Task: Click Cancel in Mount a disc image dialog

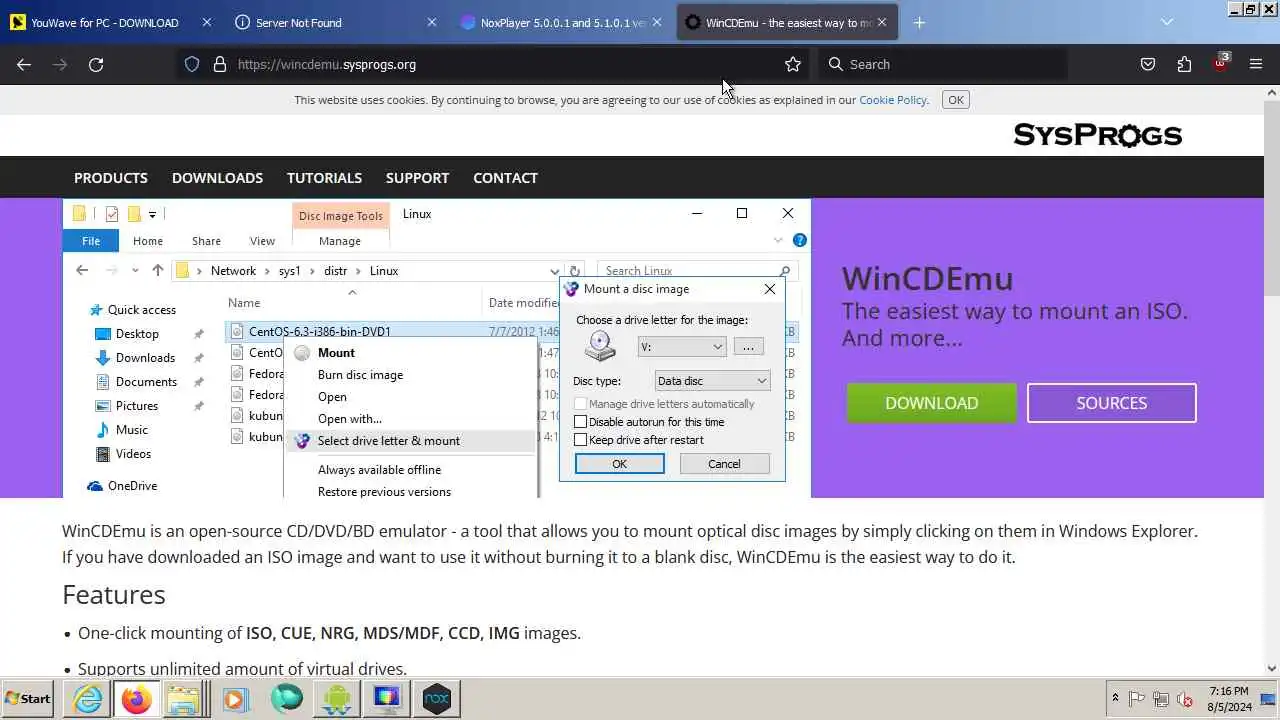Action: pos(724,464)
